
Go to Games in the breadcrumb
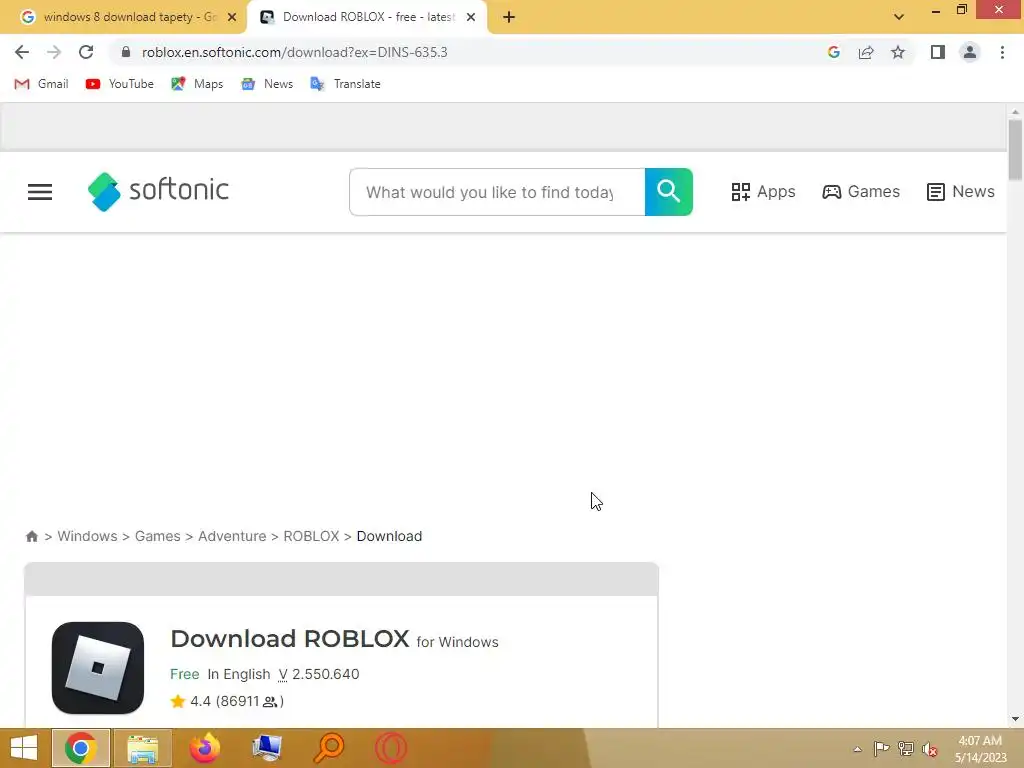point(157,536)
